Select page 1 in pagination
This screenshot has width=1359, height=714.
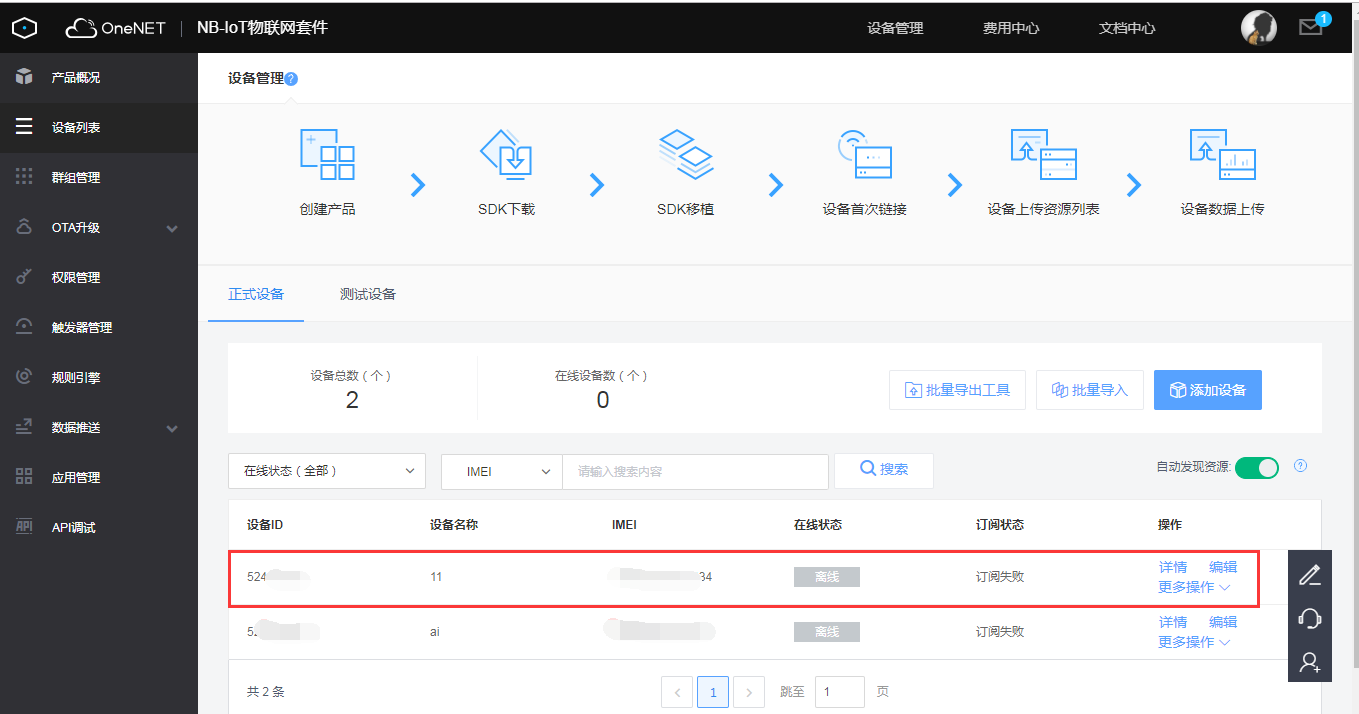(713, 692)
